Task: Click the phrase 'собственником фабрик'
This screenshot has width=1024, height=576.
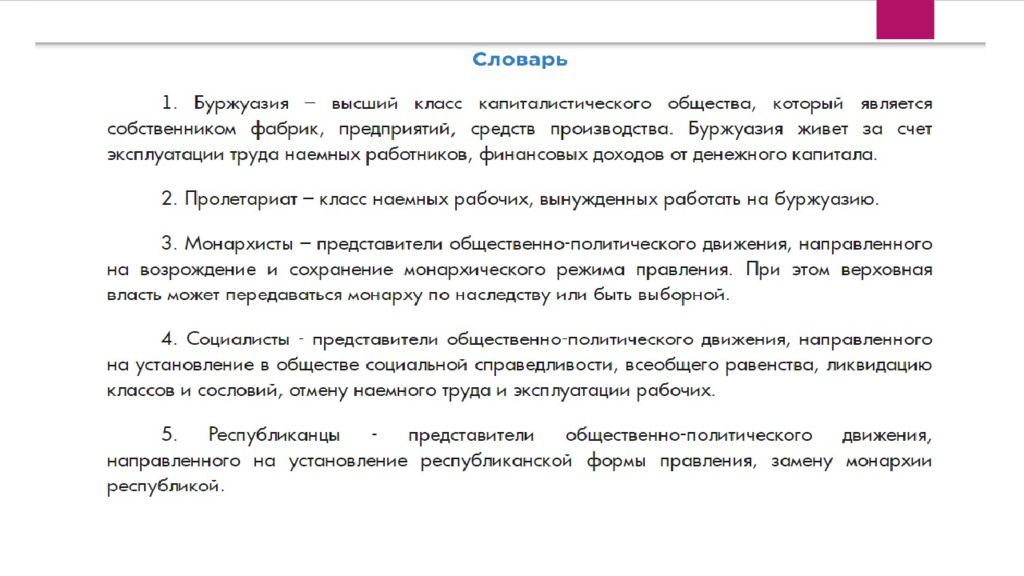Action: 215,129
